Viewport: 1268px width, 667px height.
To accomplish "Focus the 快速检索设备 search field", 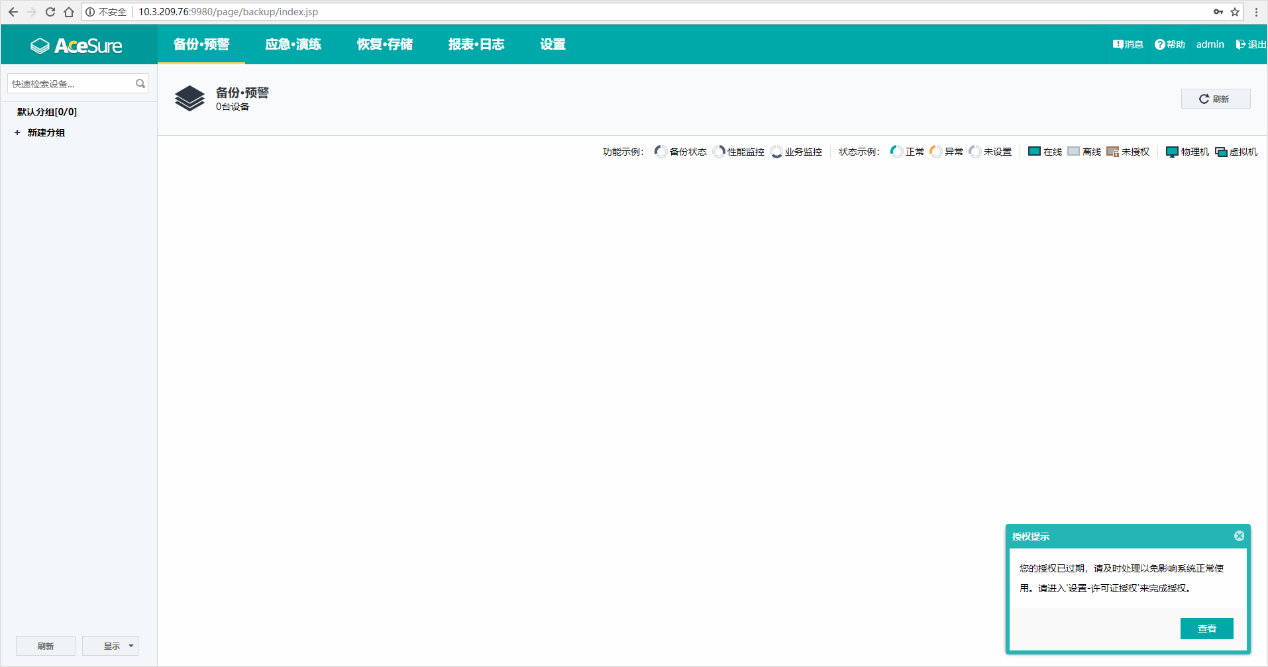I will (70, 84).
